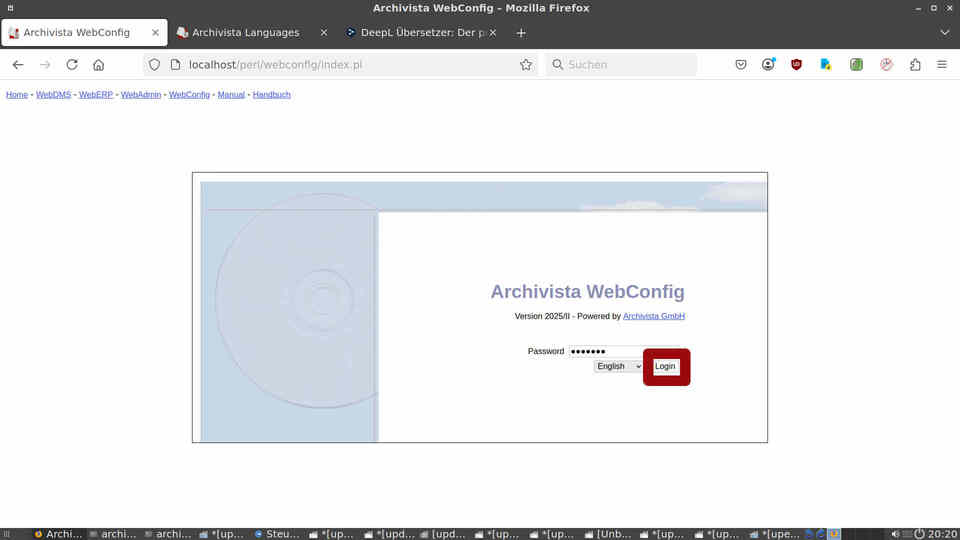Viewport: 960px width, 540px height.
Task: Click the browser Back arrow
Action: coord(18,64)
